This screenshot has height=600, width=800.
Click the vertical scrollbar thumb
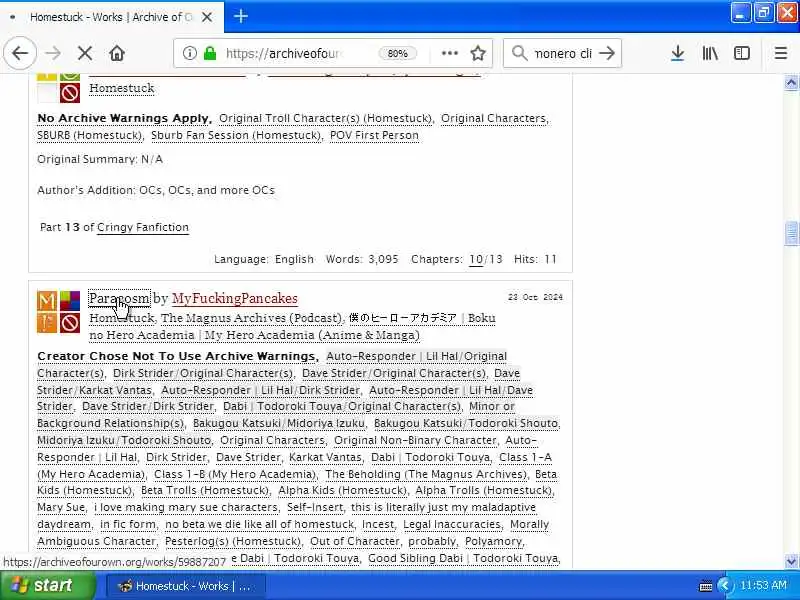[x=791, y=234]
